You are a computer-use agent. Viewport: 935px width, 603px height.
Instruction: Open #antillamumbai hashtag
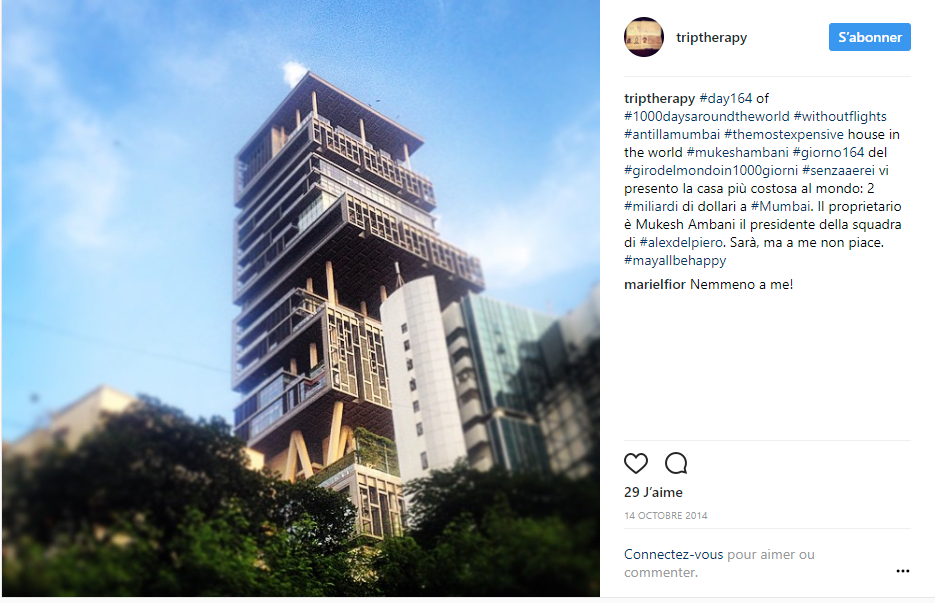pyautogui.click(x=672, y=134)
